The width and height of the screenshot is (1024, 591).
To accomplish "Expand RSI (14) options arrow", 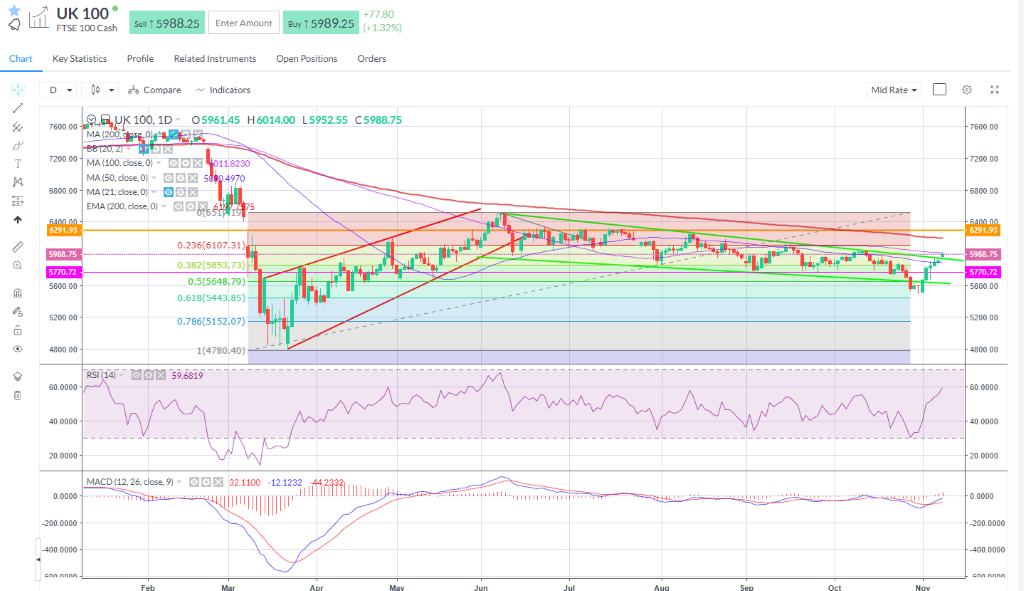I will [x=122, y=375].
